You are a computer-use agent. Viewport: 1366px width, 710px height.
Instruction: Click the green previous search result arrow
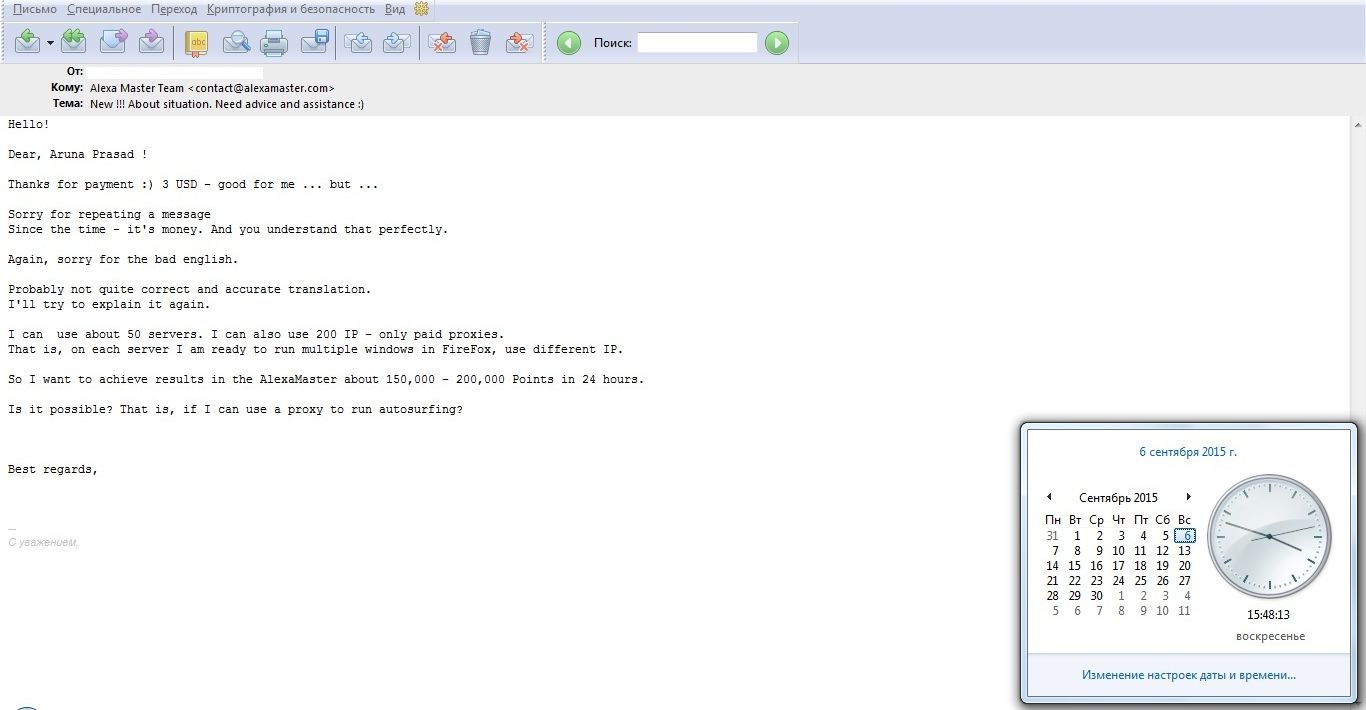coord(568,43)
